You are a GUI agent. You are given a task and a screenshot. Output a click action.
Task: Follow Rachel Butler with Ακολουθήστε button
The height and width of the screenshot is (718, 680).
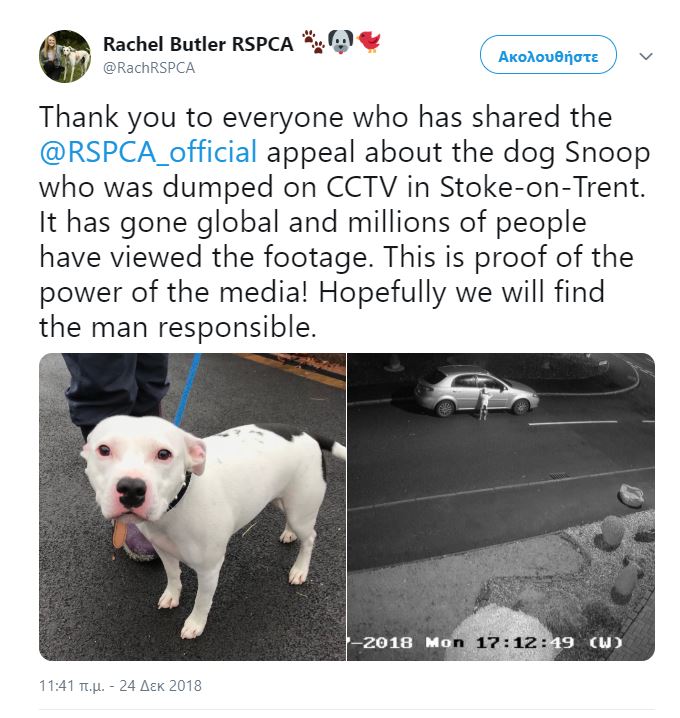pyautogui.click(x=548, y=55)
